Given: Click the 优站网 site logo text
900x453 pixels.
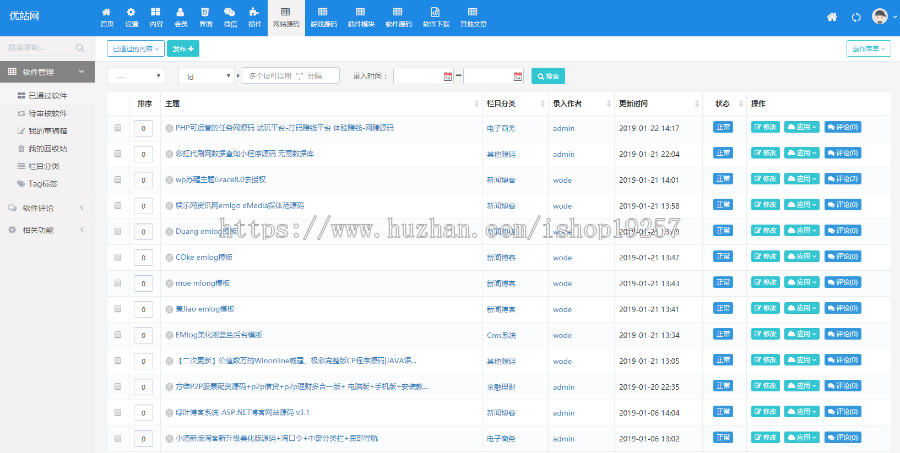Looking at the screenshot, I should (x=24, y=16).
